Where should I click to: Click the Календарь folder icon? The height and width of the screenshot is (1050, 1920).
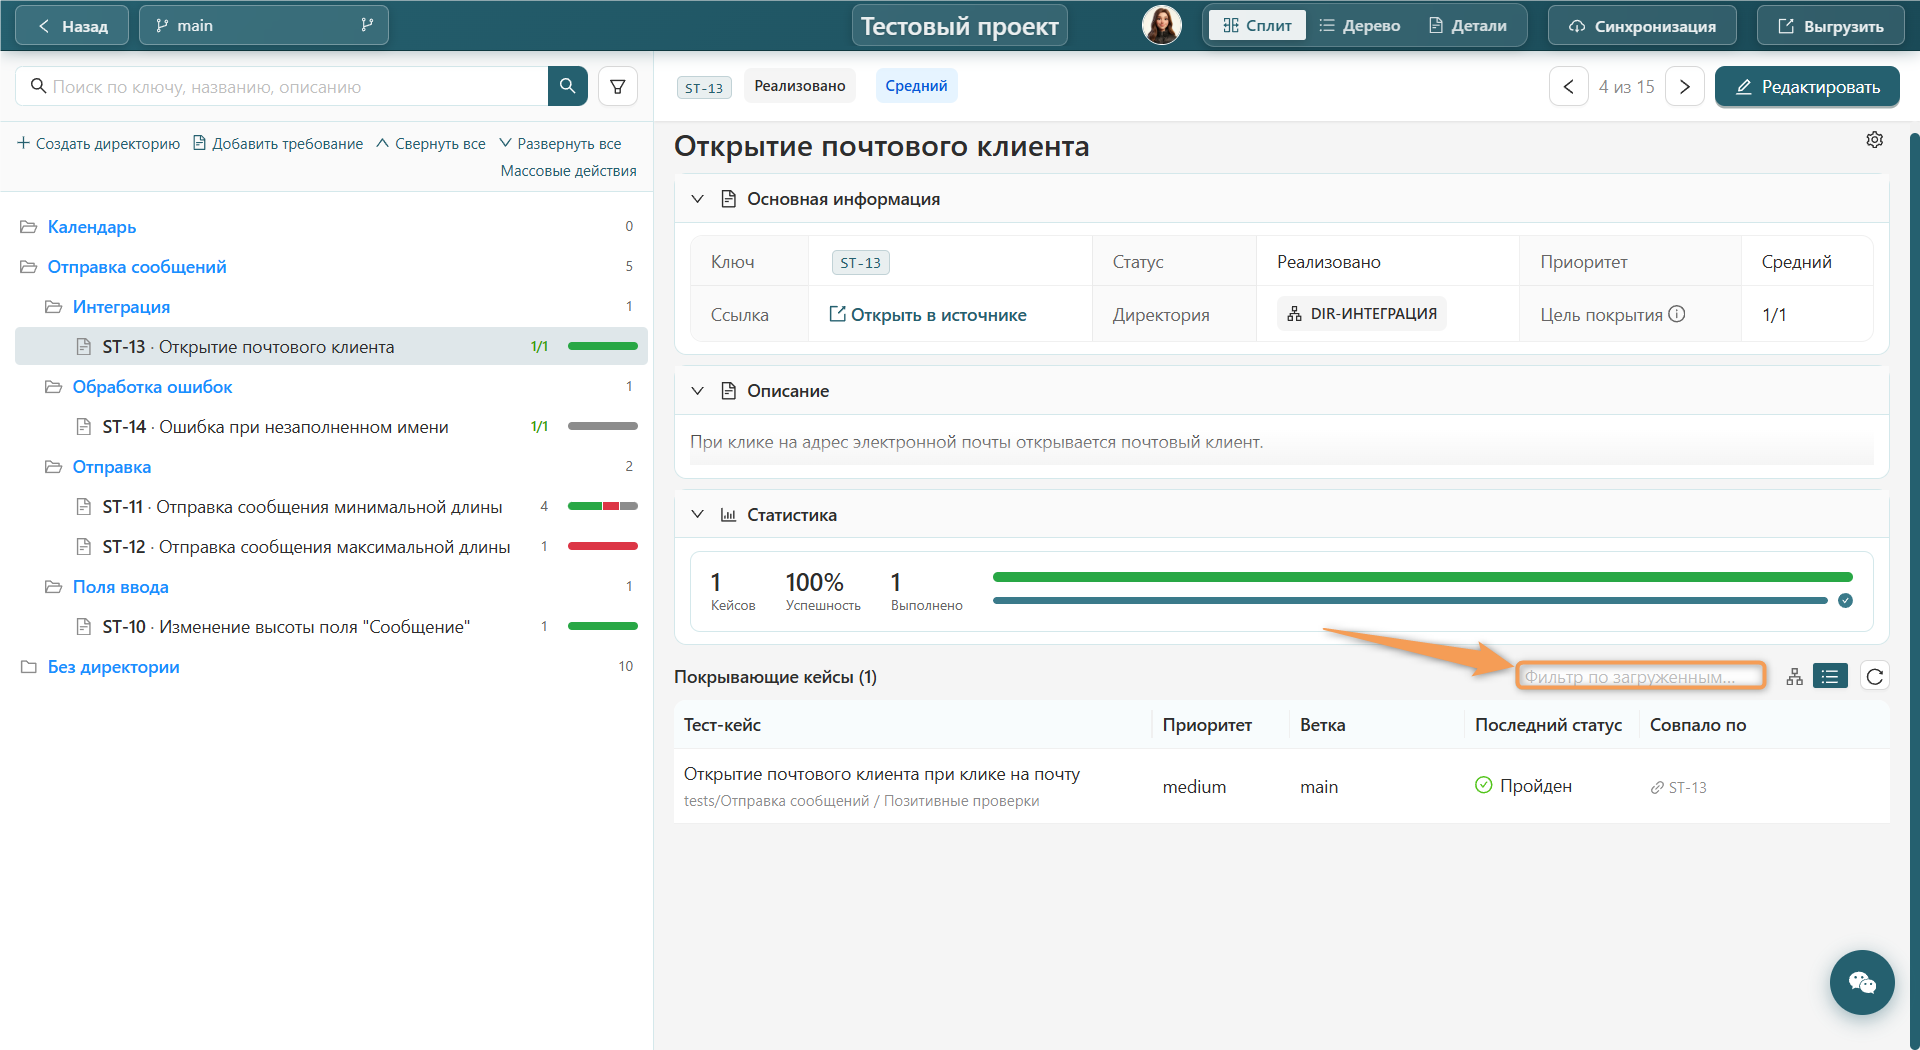[29, 227]
